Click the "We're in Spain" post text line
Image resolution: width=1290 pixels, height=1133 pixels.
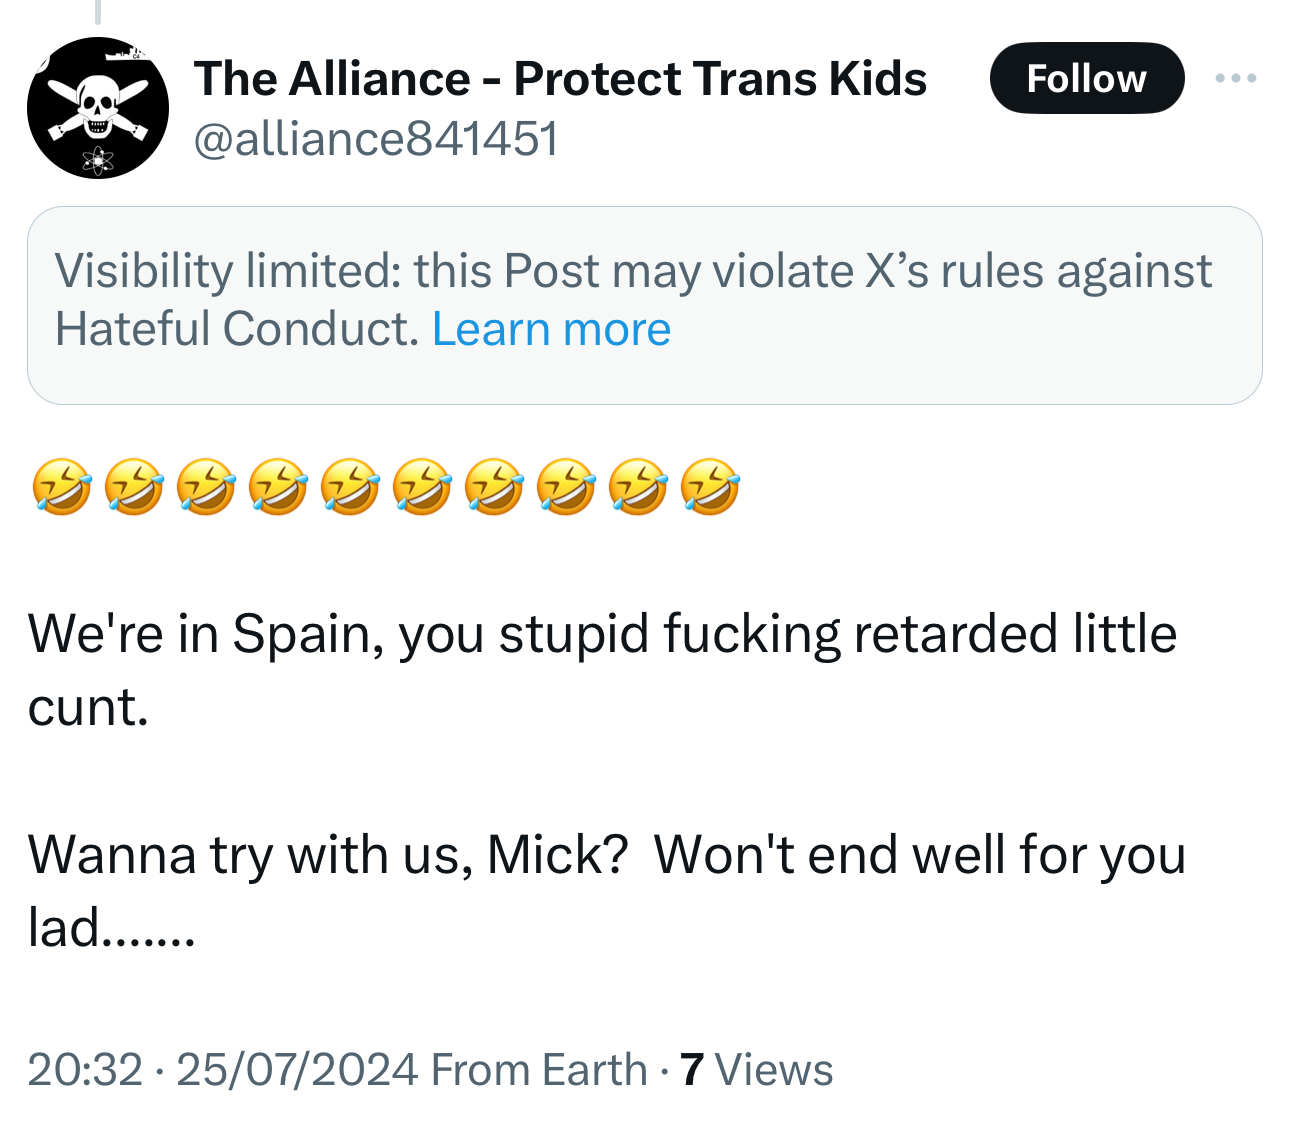coord(600,634)
